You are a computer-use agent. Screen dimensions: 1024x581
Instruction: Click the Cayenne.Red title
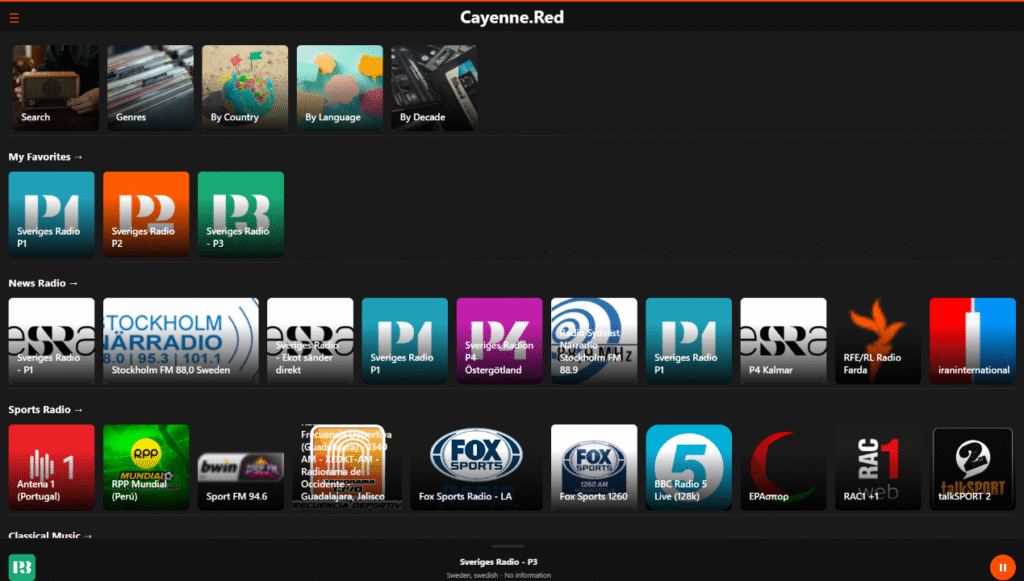(512, 18)
